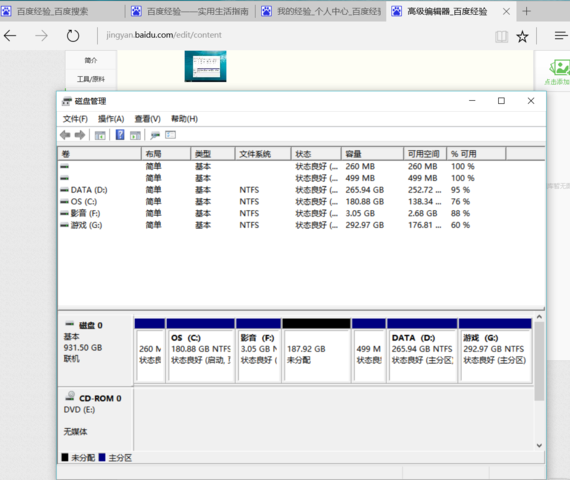This screenshot has height=480, width=570.
Task: Click the disk pane scrollbar down arrow
Action: coord(539,445)
